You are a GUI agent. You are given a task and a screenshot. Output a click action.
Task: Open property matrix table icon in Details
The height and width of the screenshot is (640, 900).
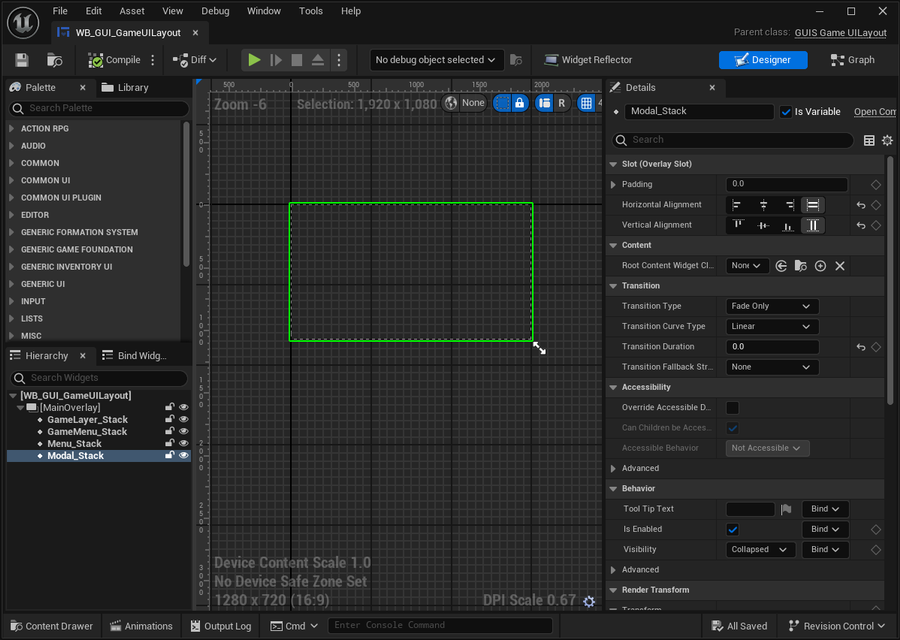pos(869,140)
